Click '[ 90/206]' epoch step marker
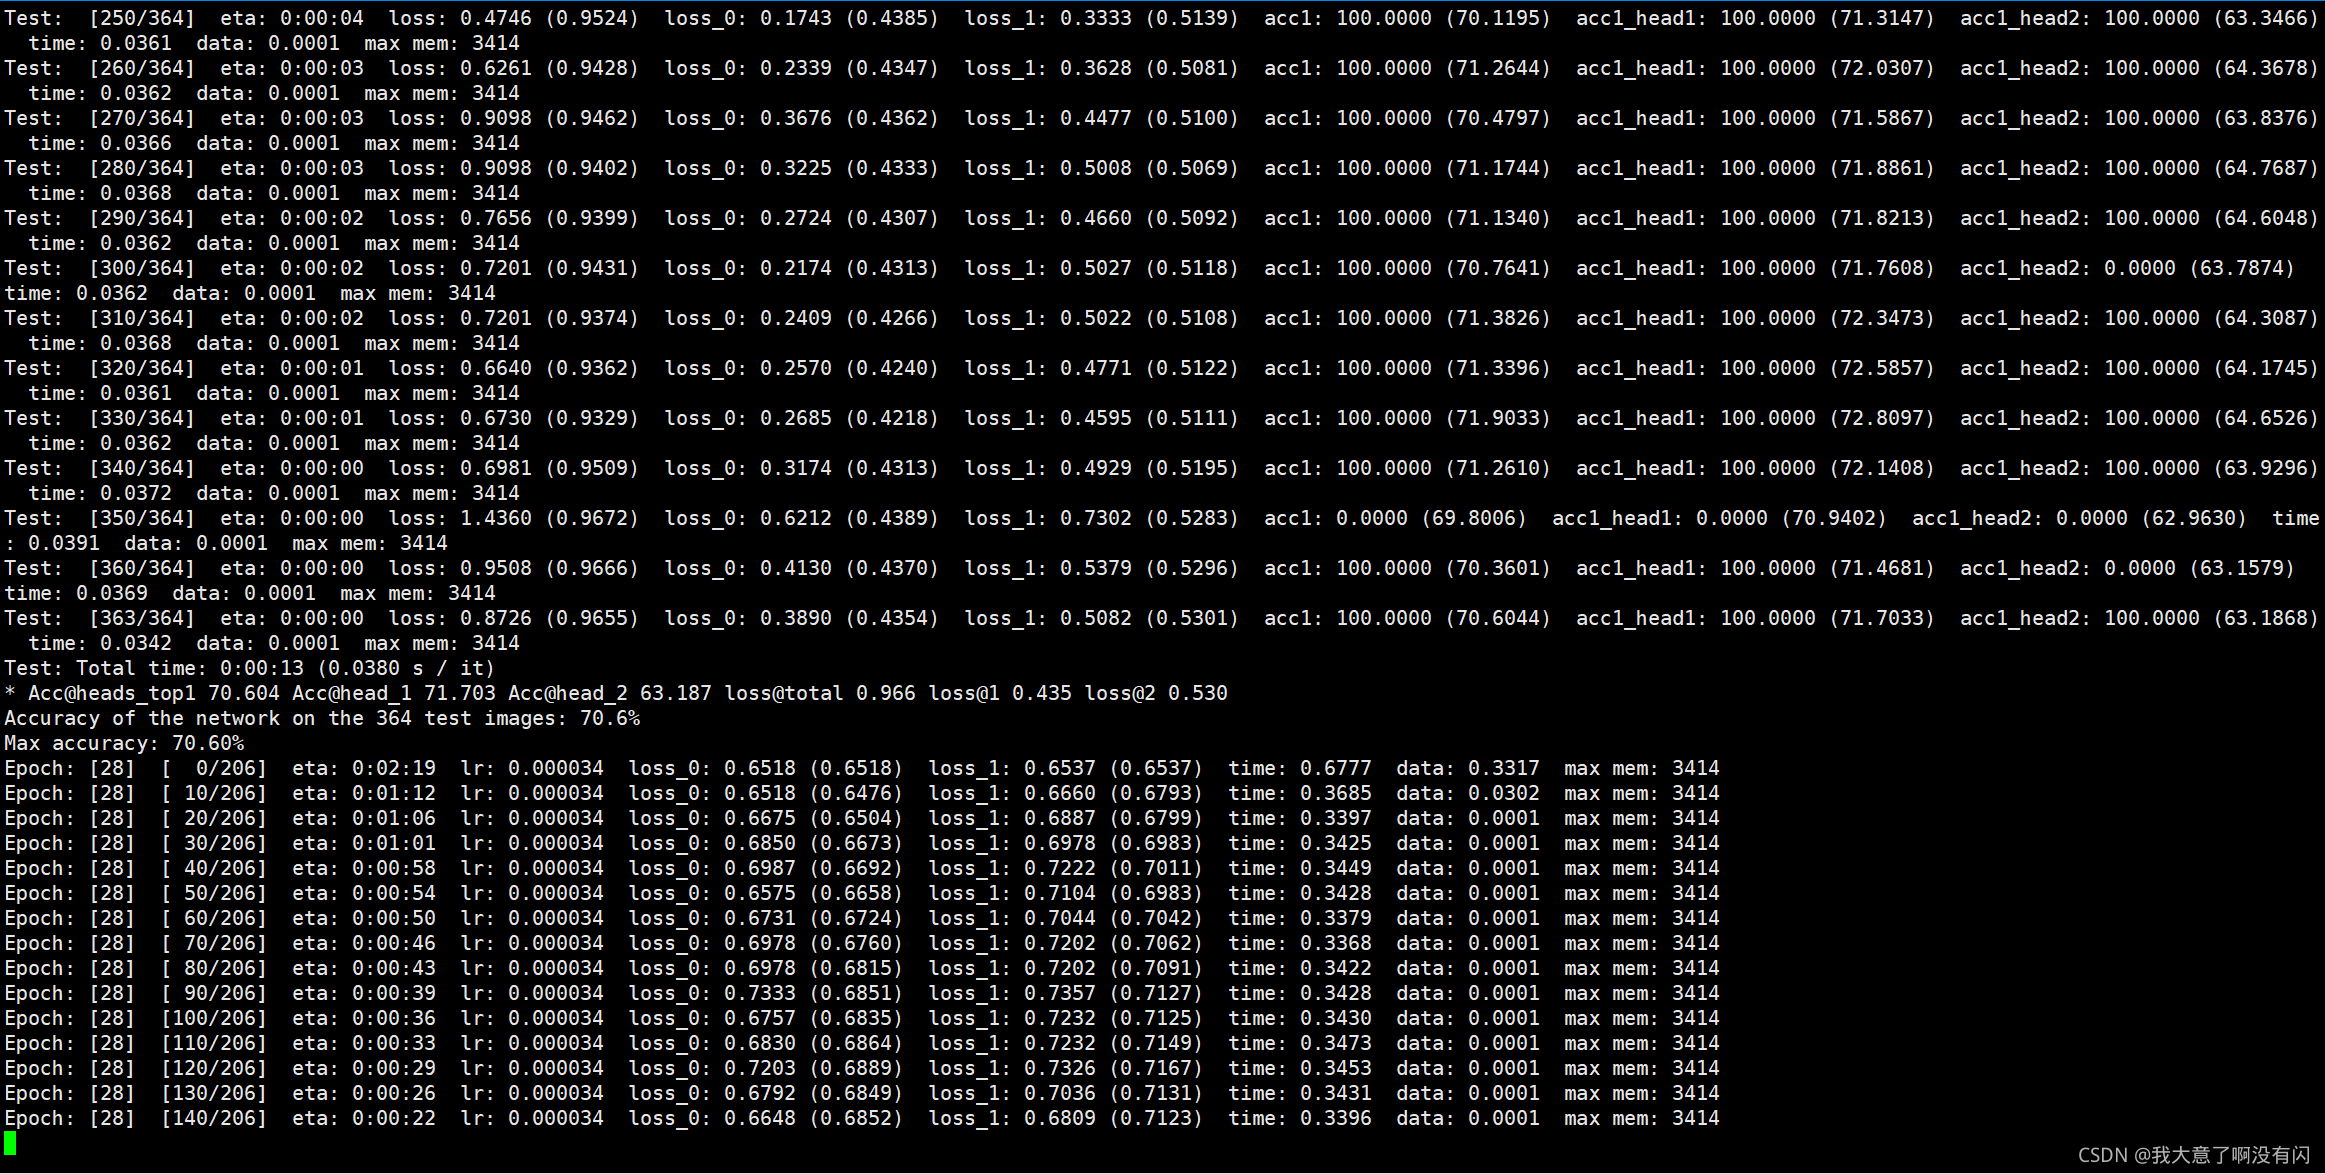The height and width of the screenshot is (1174, 2325). [x=214, y=993]
